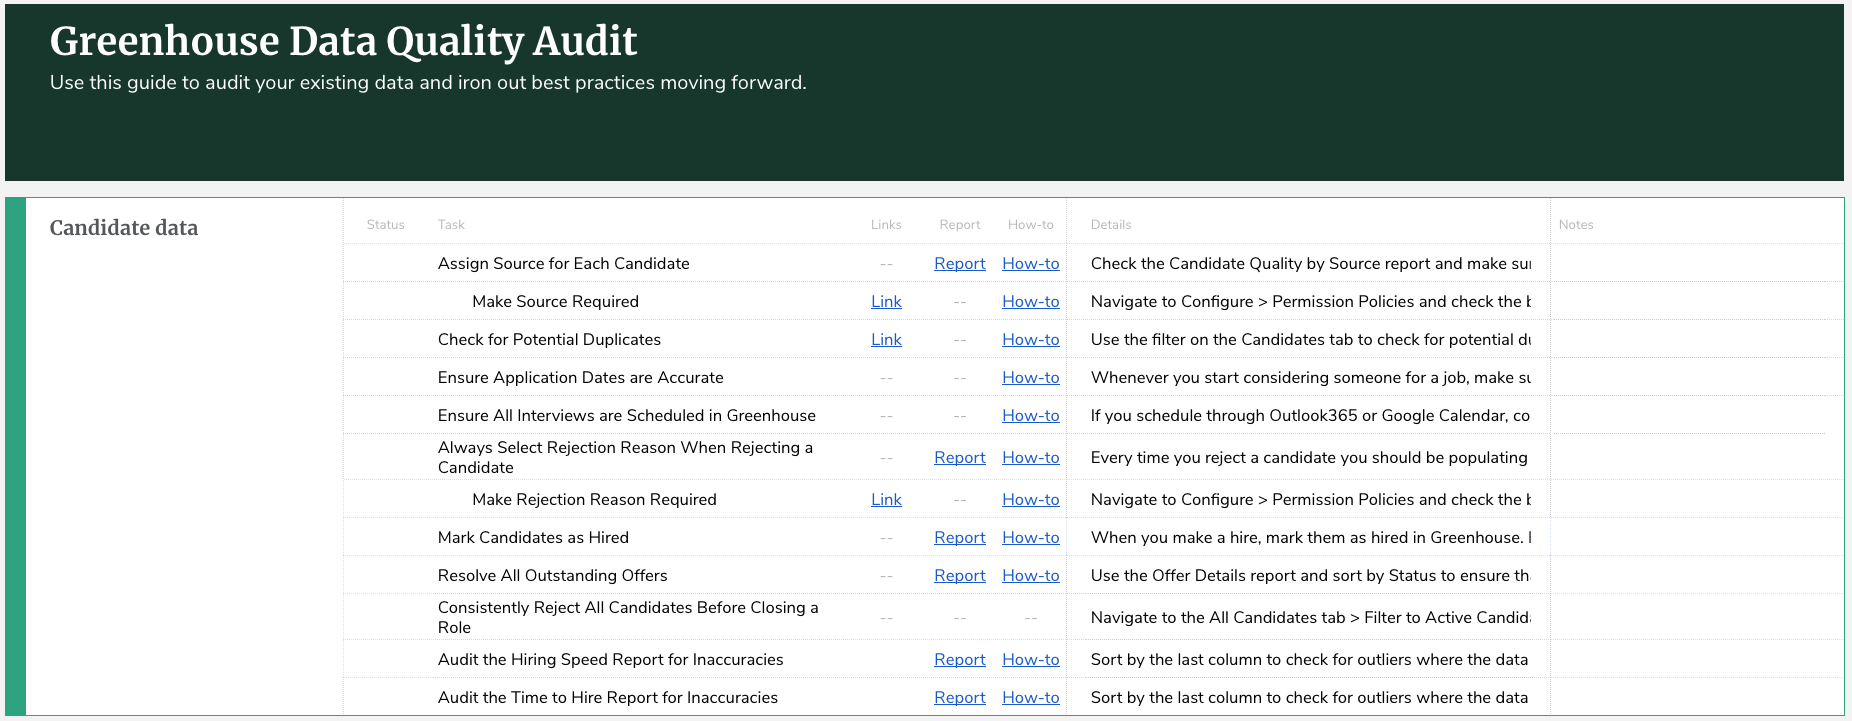Click the Task column header
Screen dimensions: 1852x721
(x=451, y=225)
